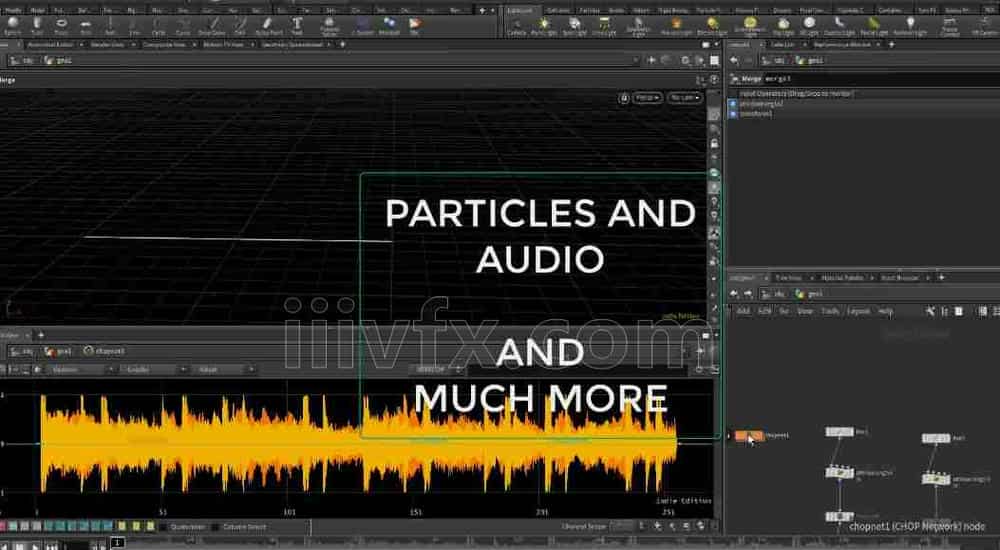Switch to the Geometry Spreadsheet tab
Viewport: 1000px width, 550px height.
[295, 45]
